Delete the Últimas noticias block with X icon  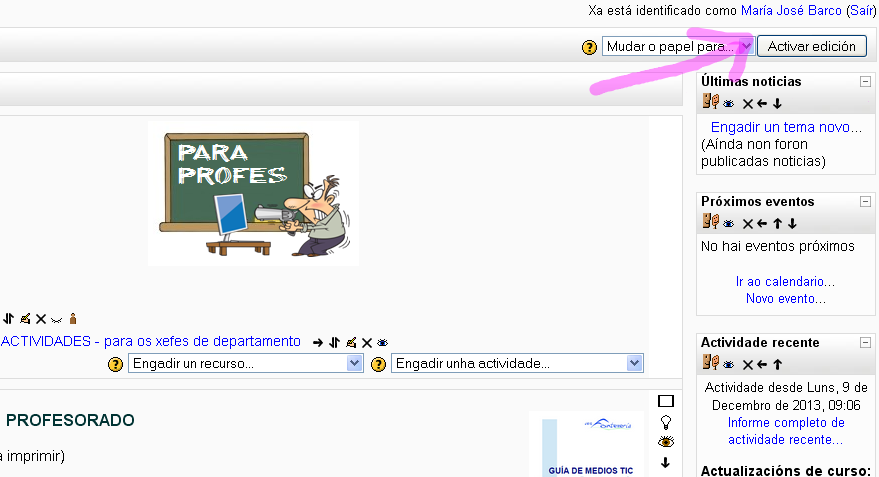coord(747,103)
